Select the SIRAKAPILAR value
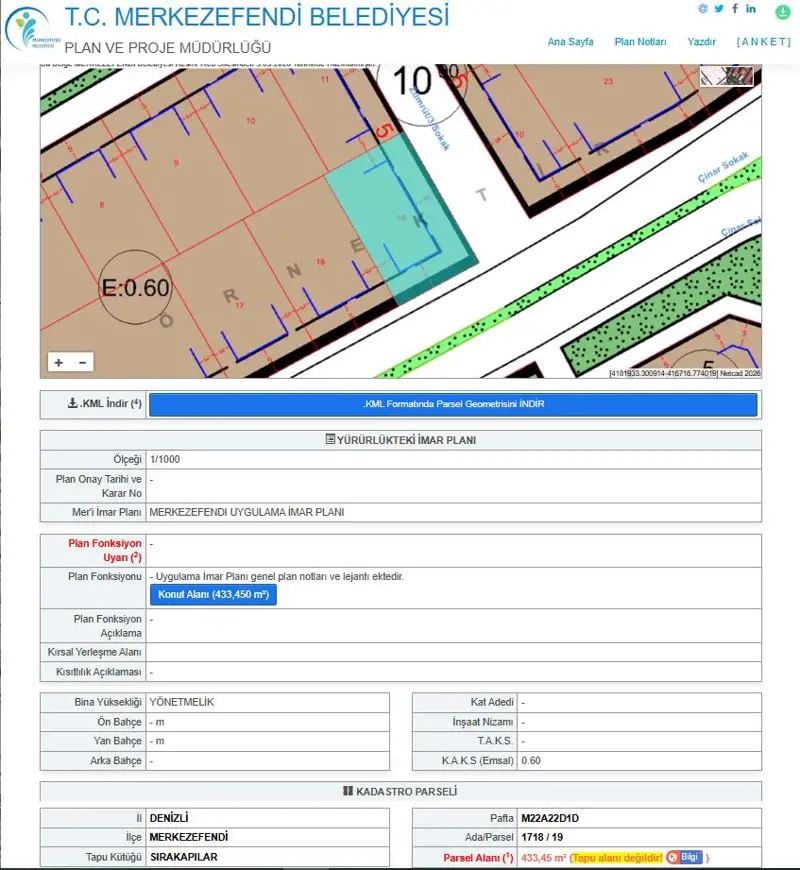This screenshot has width=800, height=870. (x=184, y=857)
